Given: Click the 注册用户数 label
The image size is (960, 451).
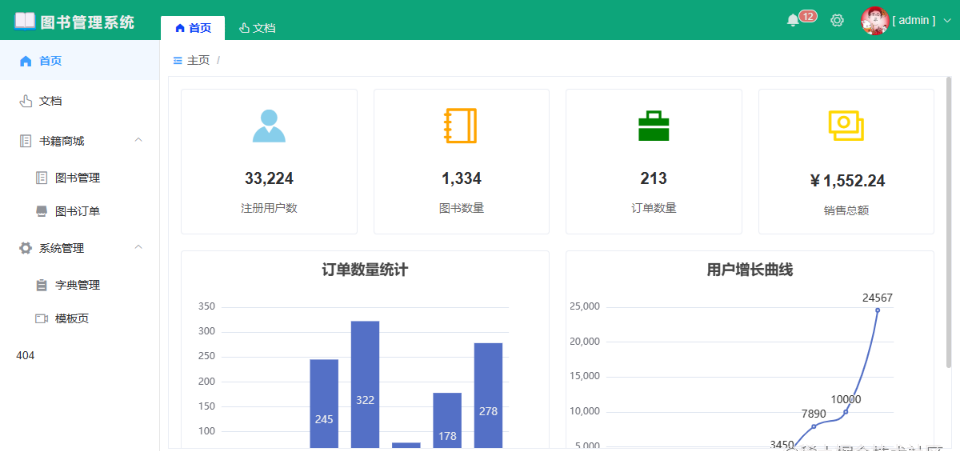Looking at the screenshot, I should coord(269,208).
